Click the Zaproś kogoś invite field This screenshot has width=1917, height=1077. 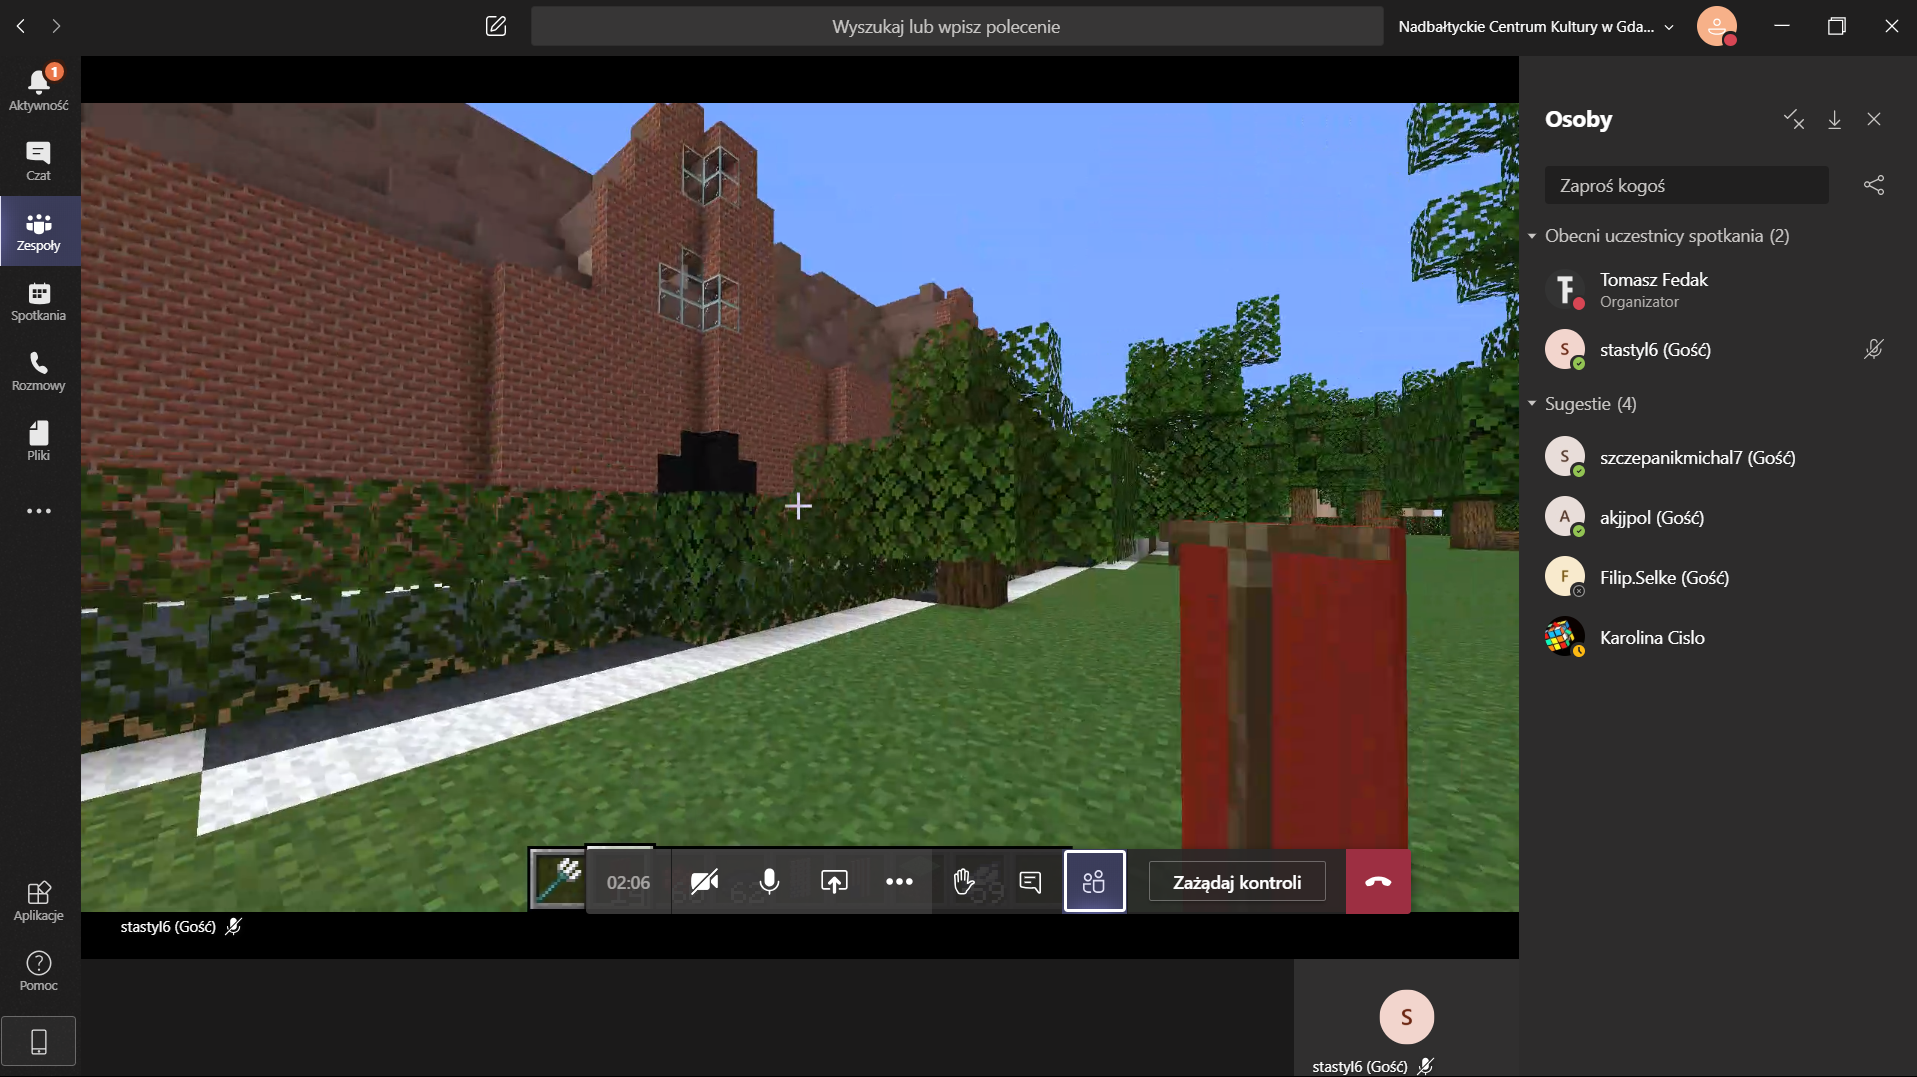(x=1687, y=186)
